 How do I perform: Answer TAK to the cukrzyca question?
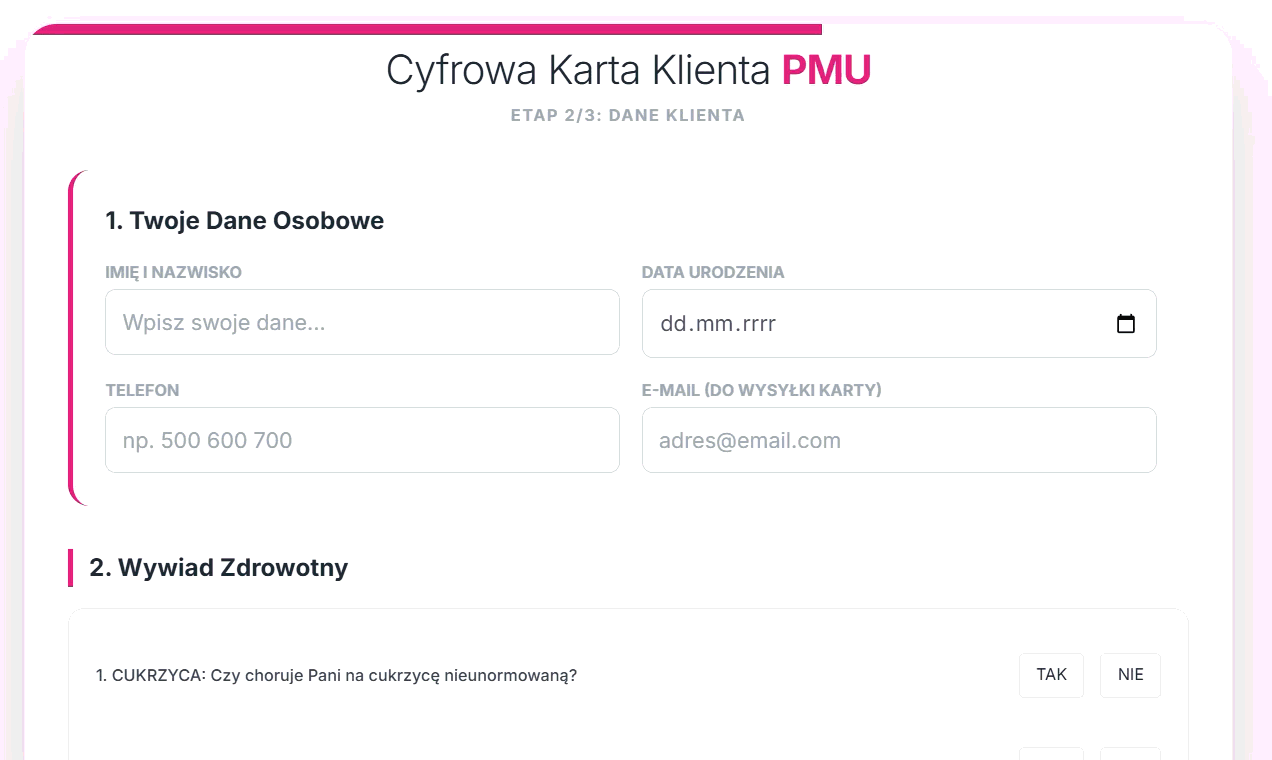[1051, 675]
